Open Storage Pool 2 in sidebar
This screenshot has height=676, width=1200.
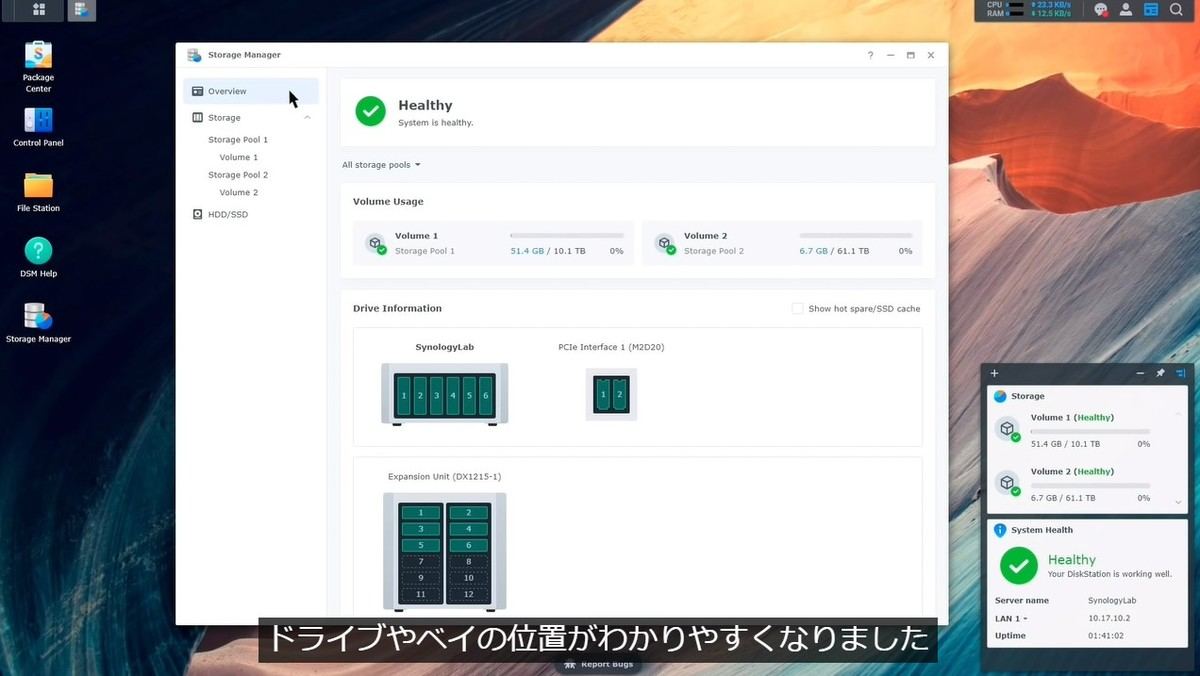[238, 175]
